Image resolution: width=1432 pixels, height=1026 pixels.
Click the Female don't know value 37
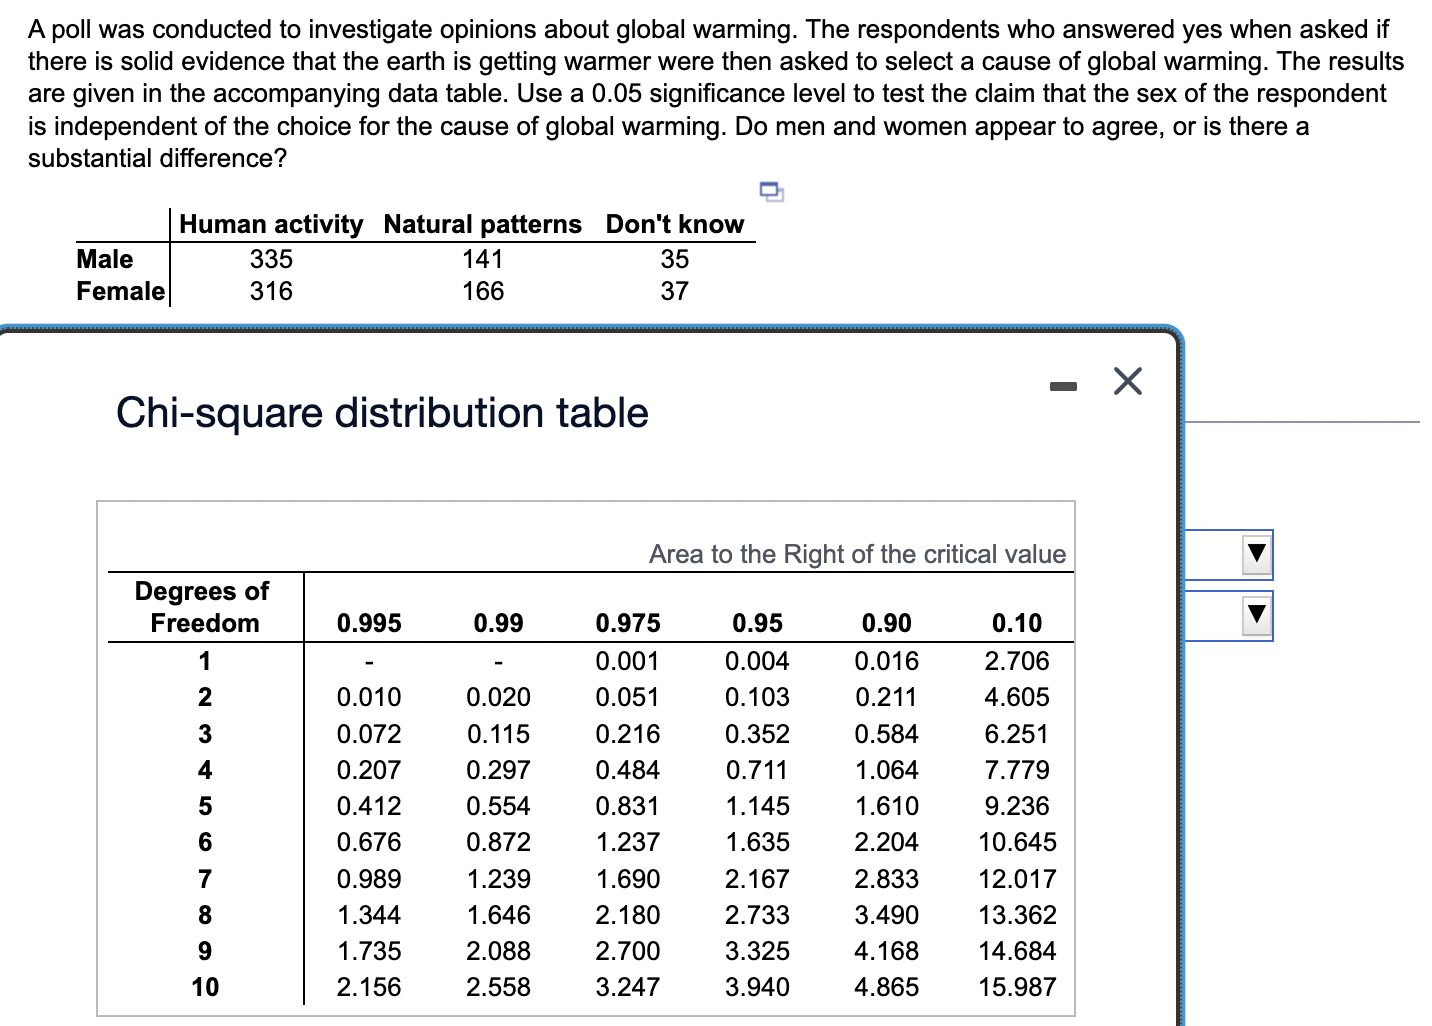click(675, 291)
